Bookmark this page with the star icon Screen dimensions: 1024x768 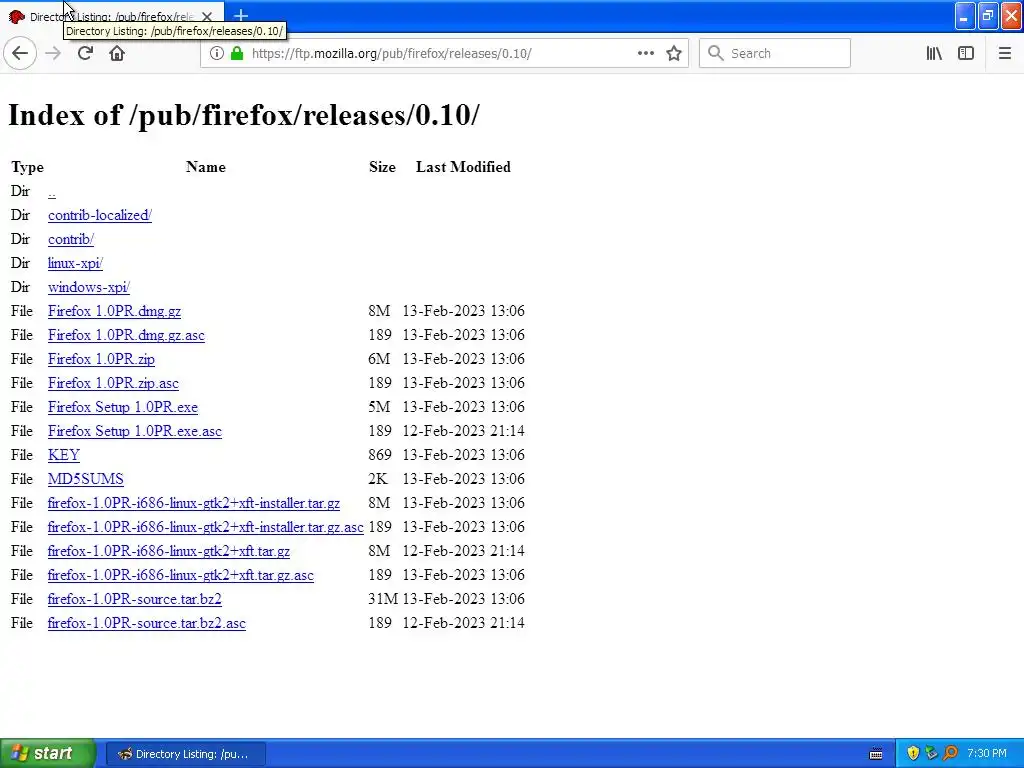point(674,53)
